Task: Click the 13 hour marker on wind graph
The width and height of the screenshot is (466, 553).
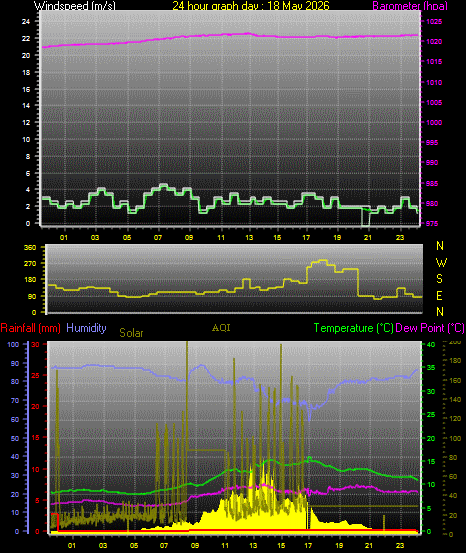Action: click(249, 237)
